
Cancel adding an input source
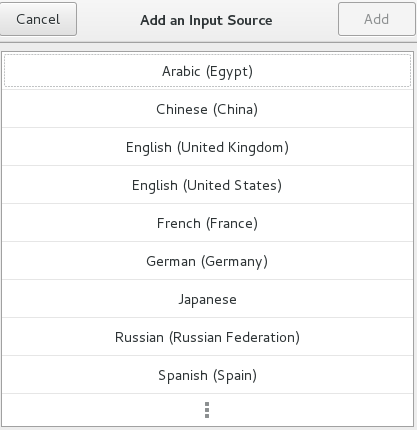38,19
